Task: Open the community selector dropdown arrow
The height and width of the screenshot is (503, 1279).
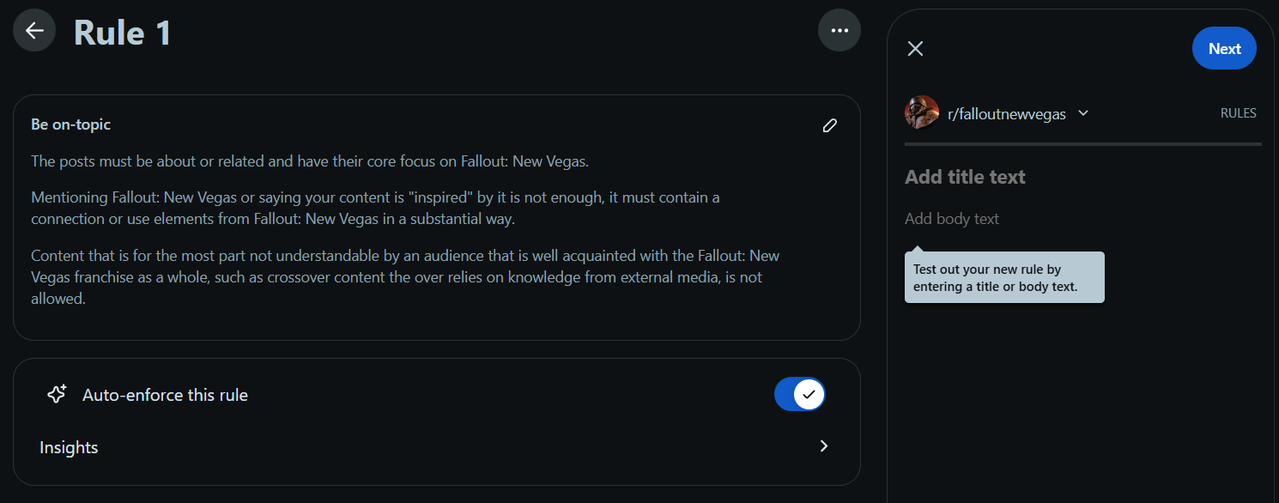Action: [x=1083, y=113]
